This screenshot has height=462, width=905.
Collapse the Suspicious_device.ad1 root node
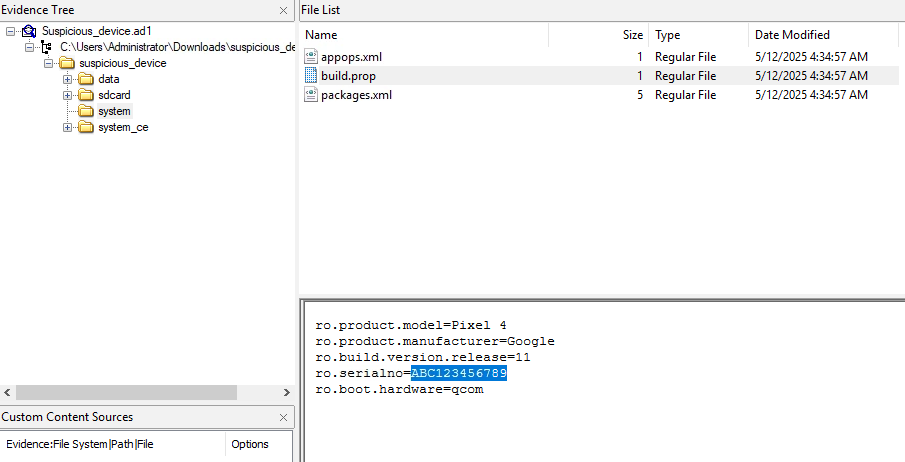[x=11, y=31]
